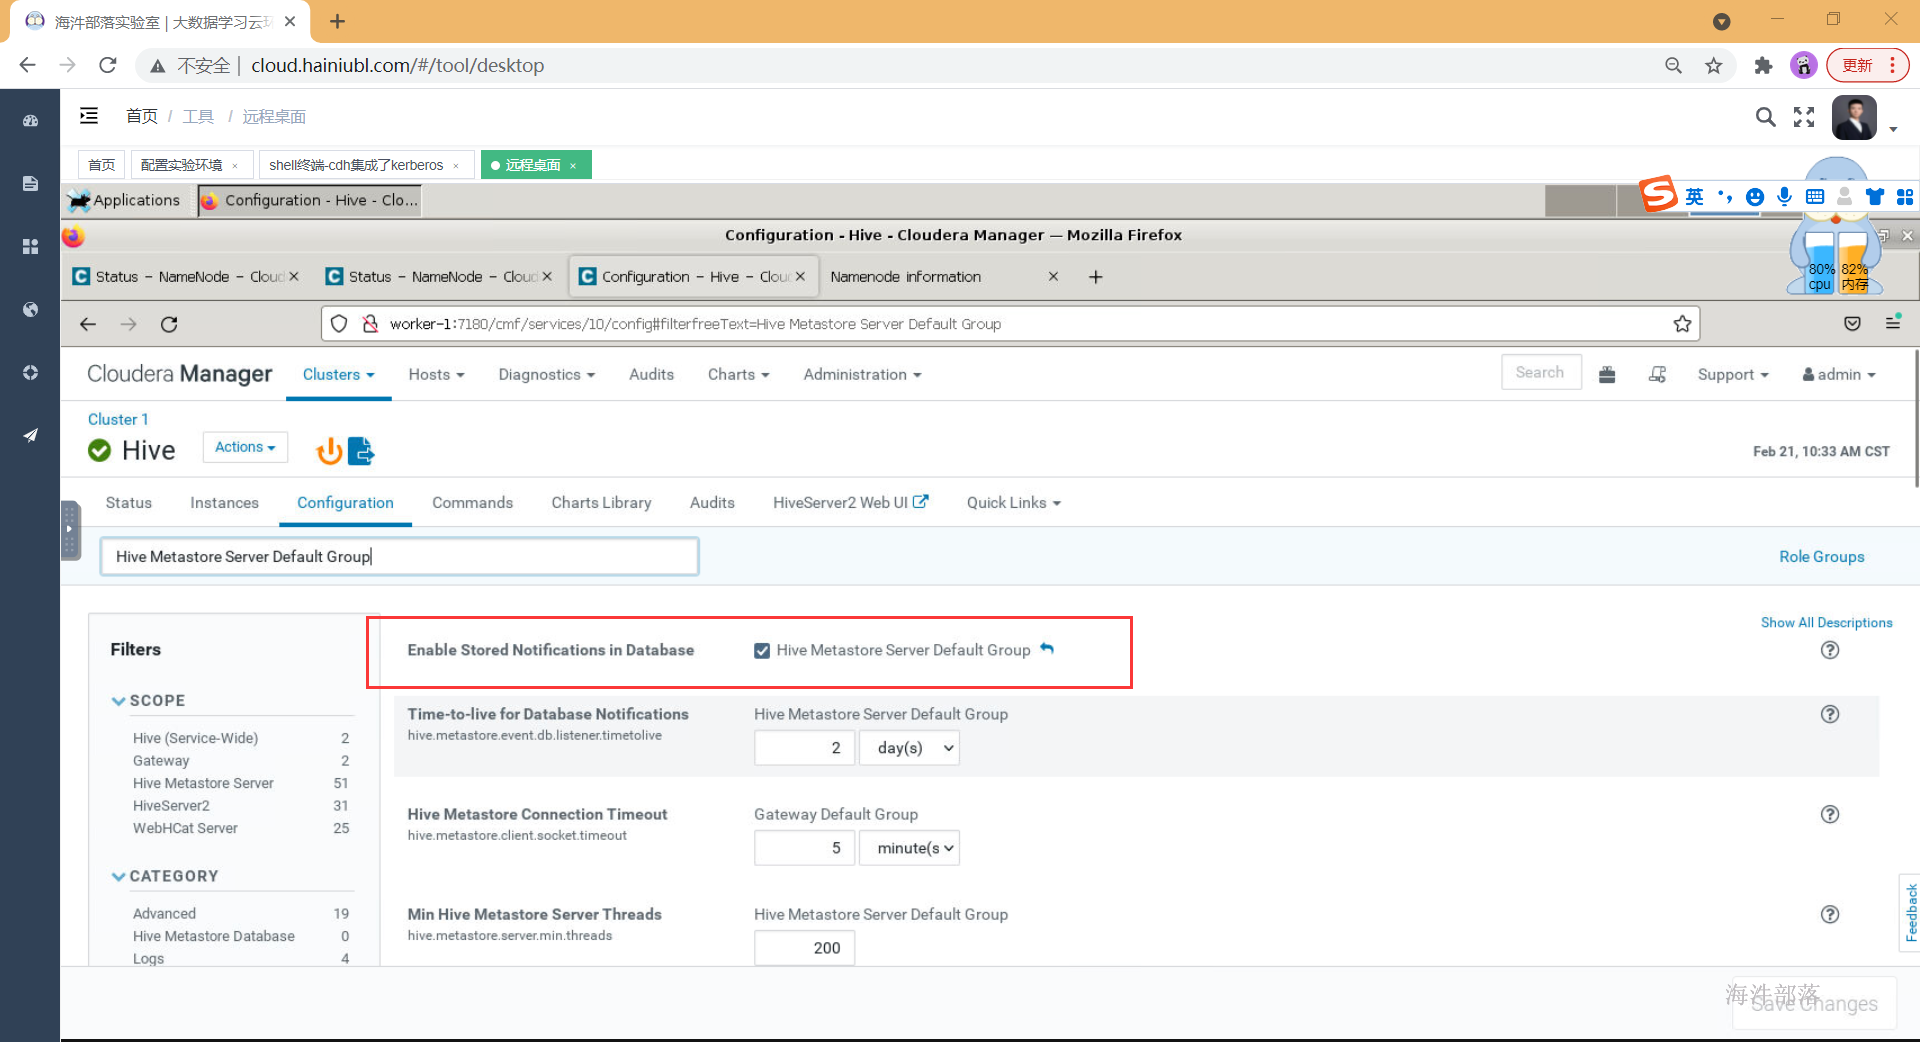Switch to Hive Commands tab

click(x=472, y=502)
